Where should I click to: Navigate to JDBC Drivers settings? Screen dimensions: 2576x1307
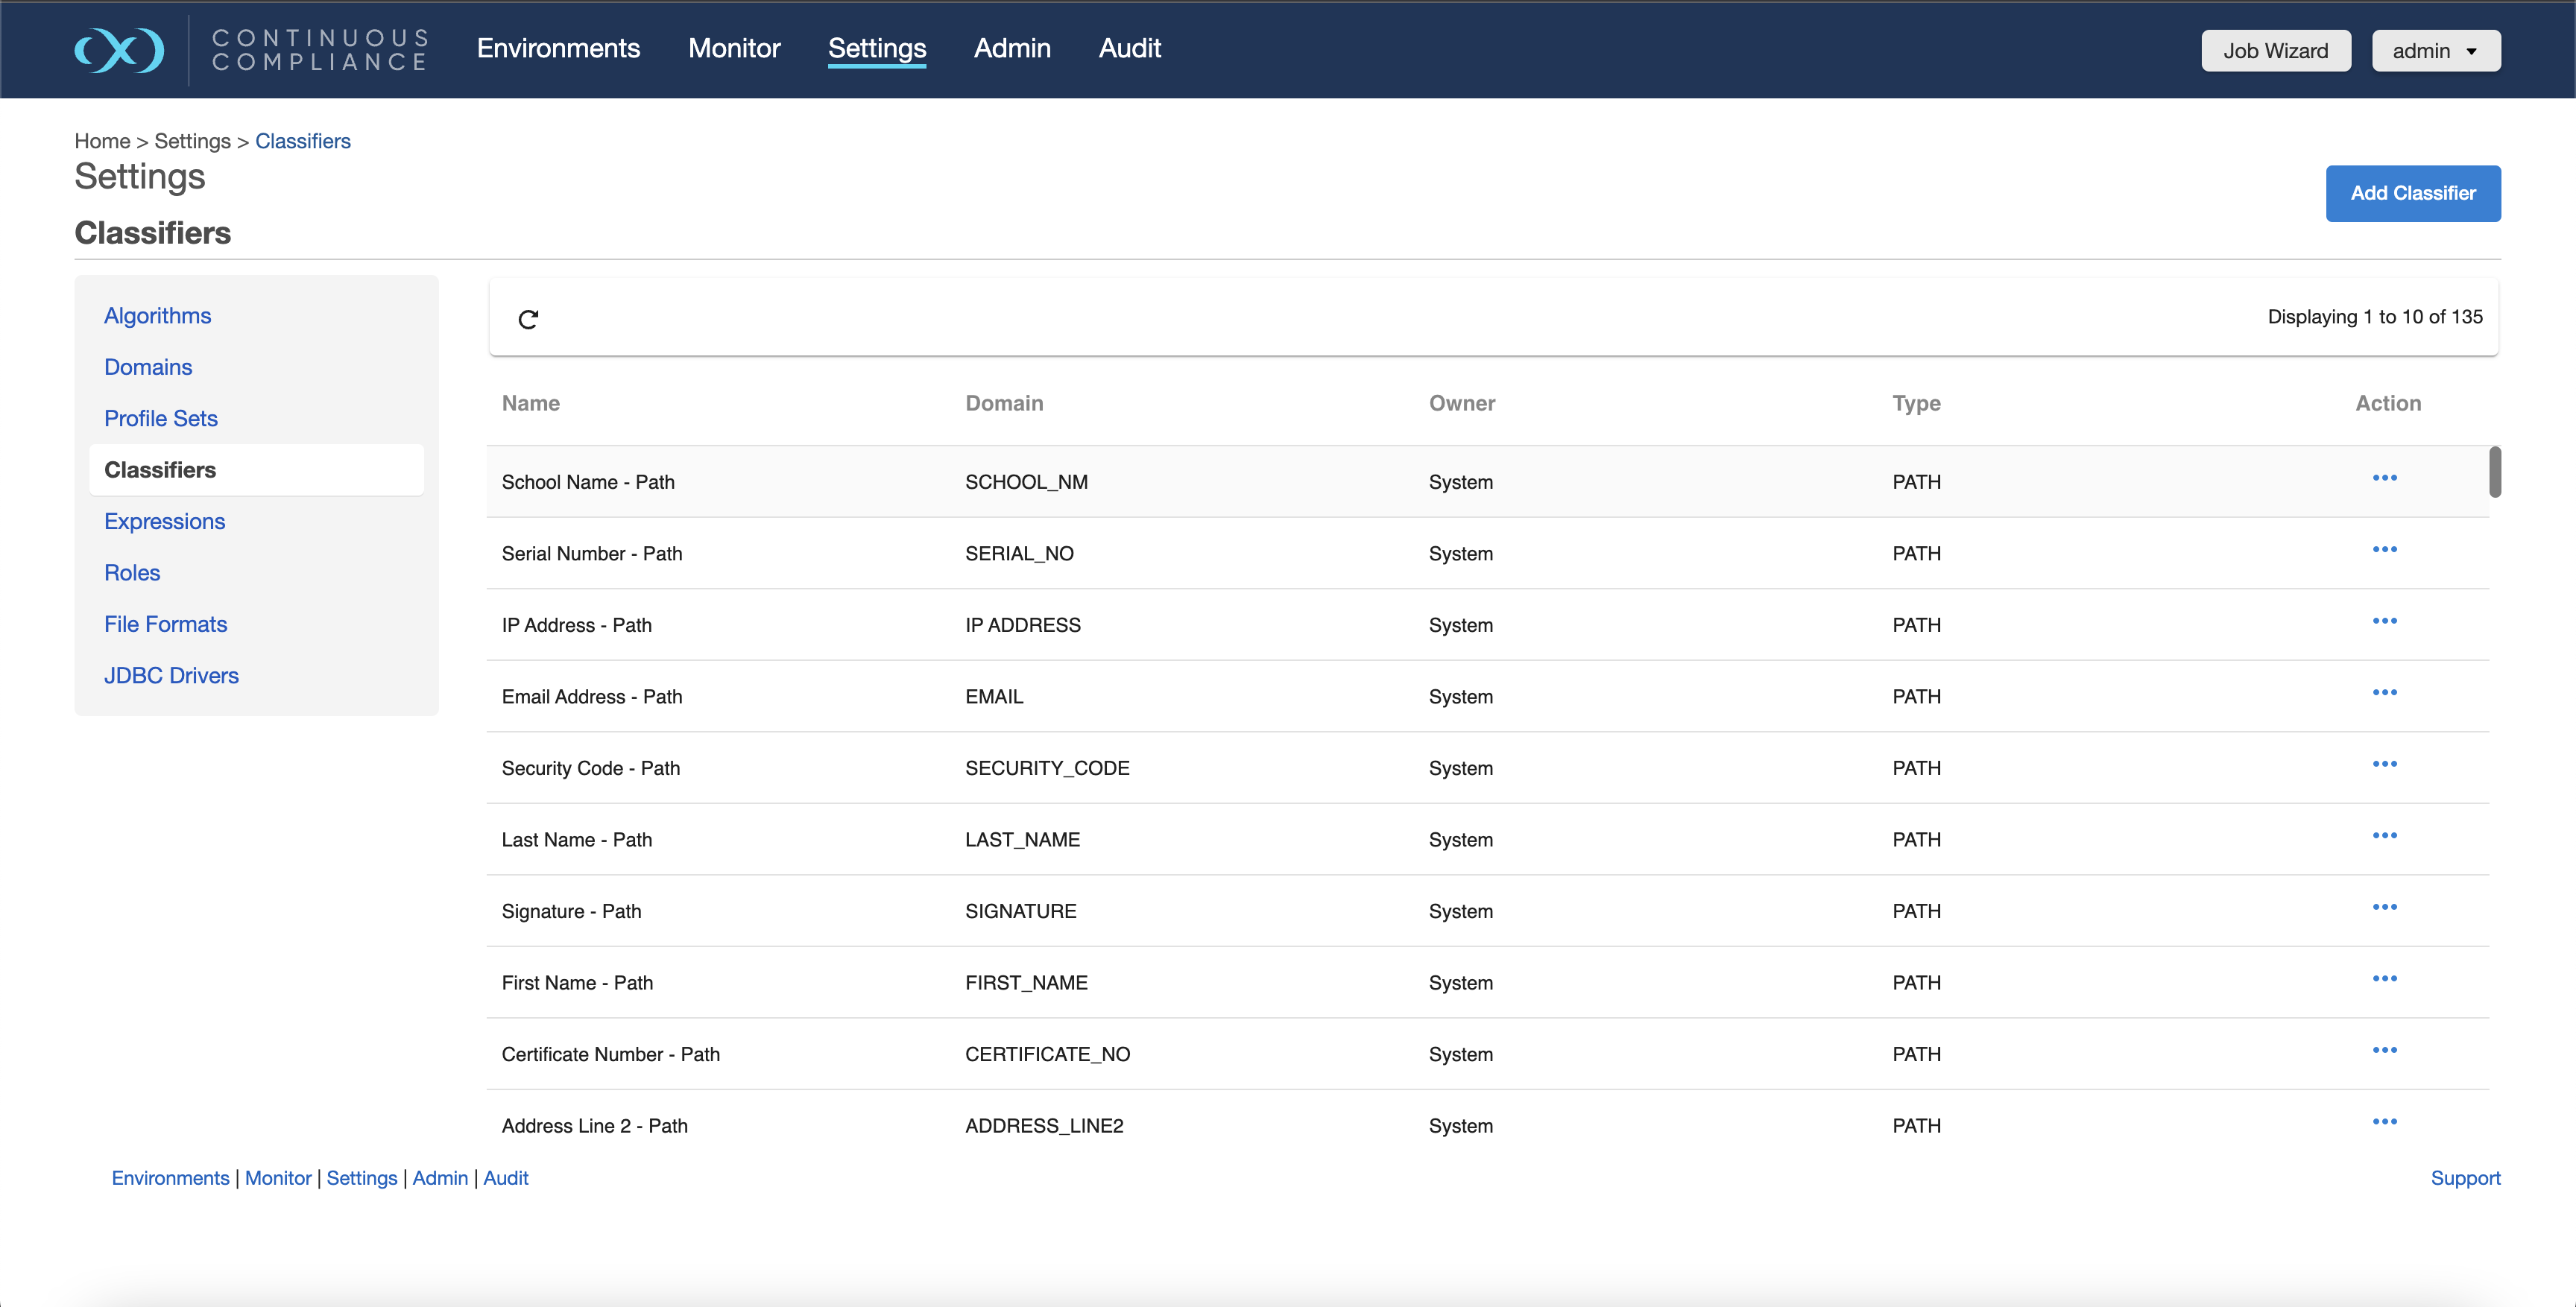[171, 675]
